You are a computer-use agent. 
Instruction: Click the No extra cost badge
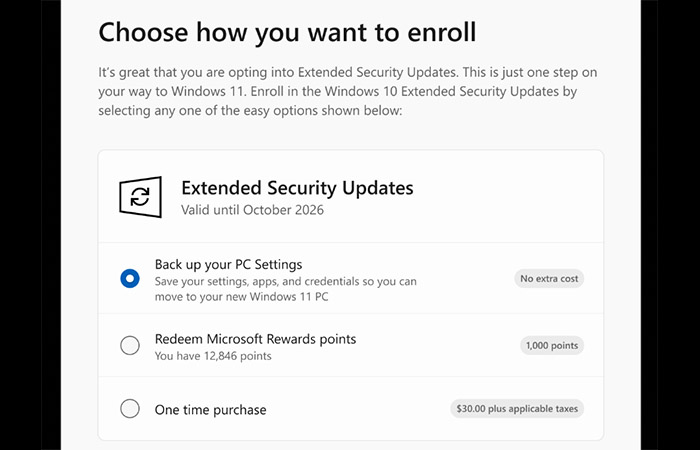(549, 279)
